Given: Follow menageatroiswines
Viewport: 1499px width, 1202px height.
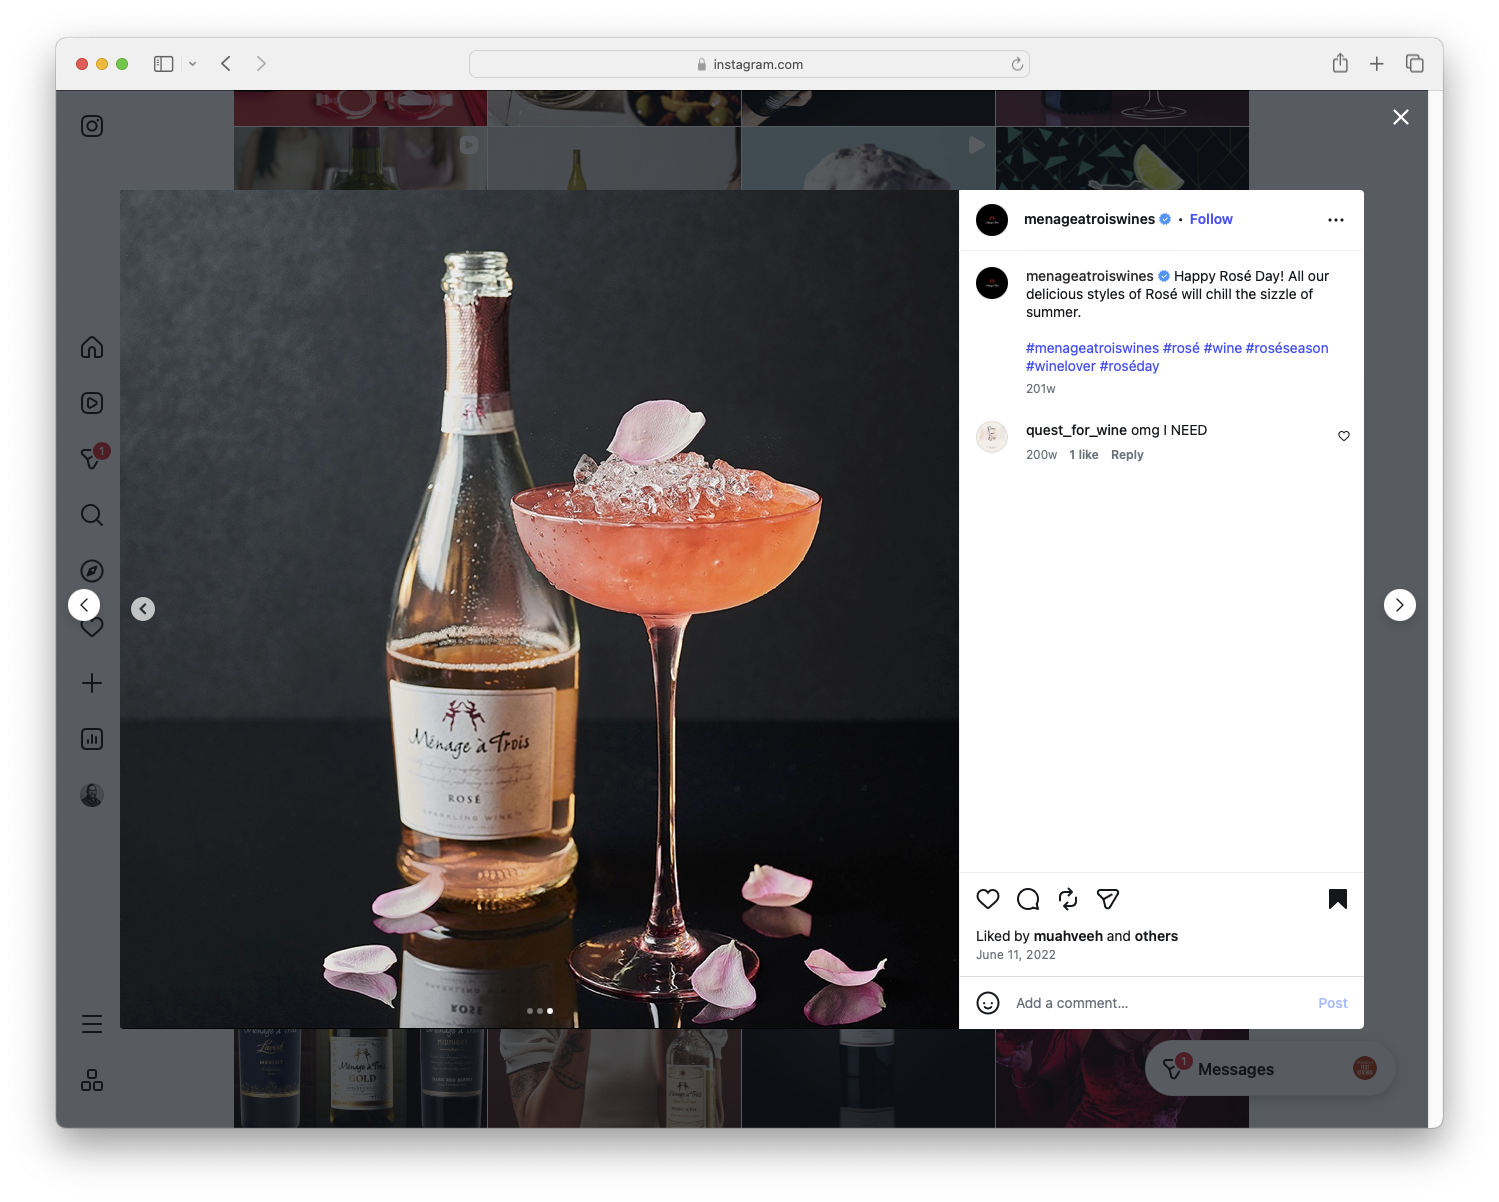Looking at the screenshot, I should coord(1210,219).
